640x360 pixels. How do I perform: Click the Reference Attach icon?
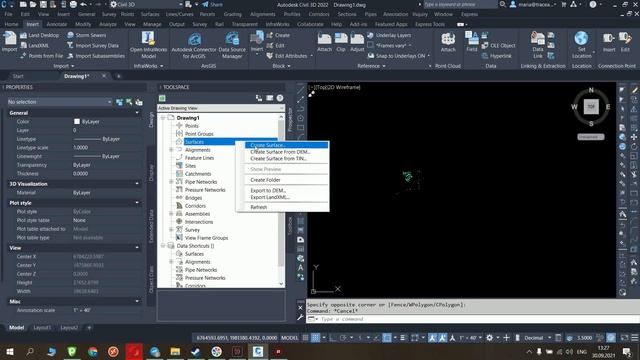(324, 39)
